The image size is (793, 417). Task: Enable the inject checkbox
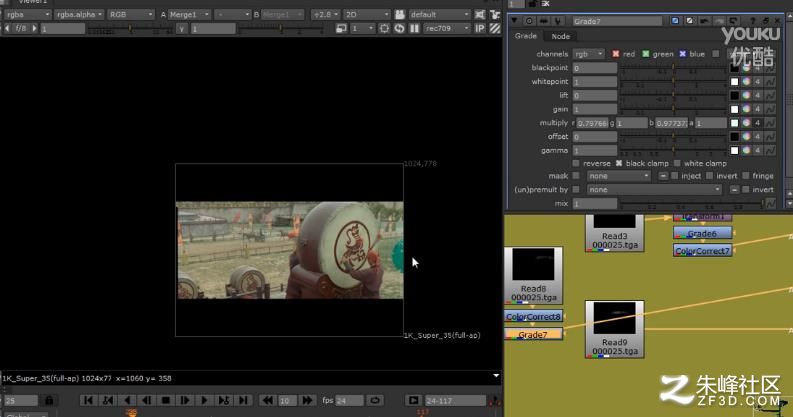coord(674,176)
